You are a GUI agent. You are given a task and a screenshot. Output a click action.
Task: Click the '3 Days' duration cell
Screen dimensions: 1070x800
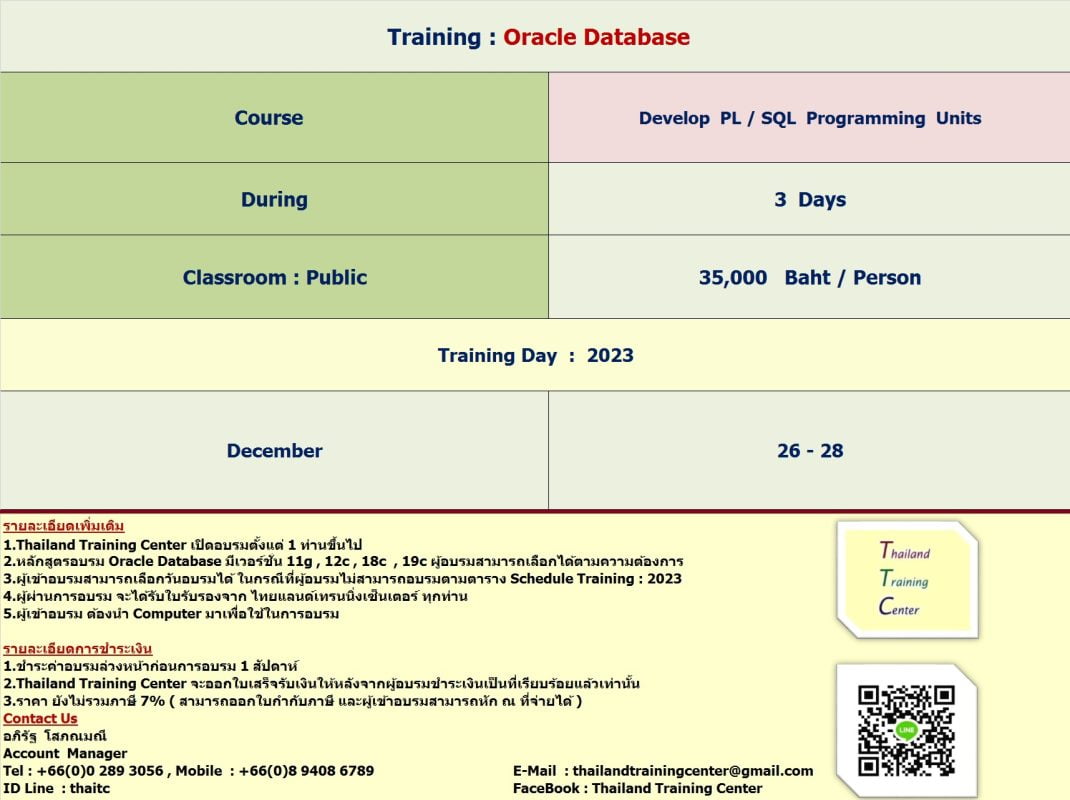pyautogui.click(x=809, y=199)
